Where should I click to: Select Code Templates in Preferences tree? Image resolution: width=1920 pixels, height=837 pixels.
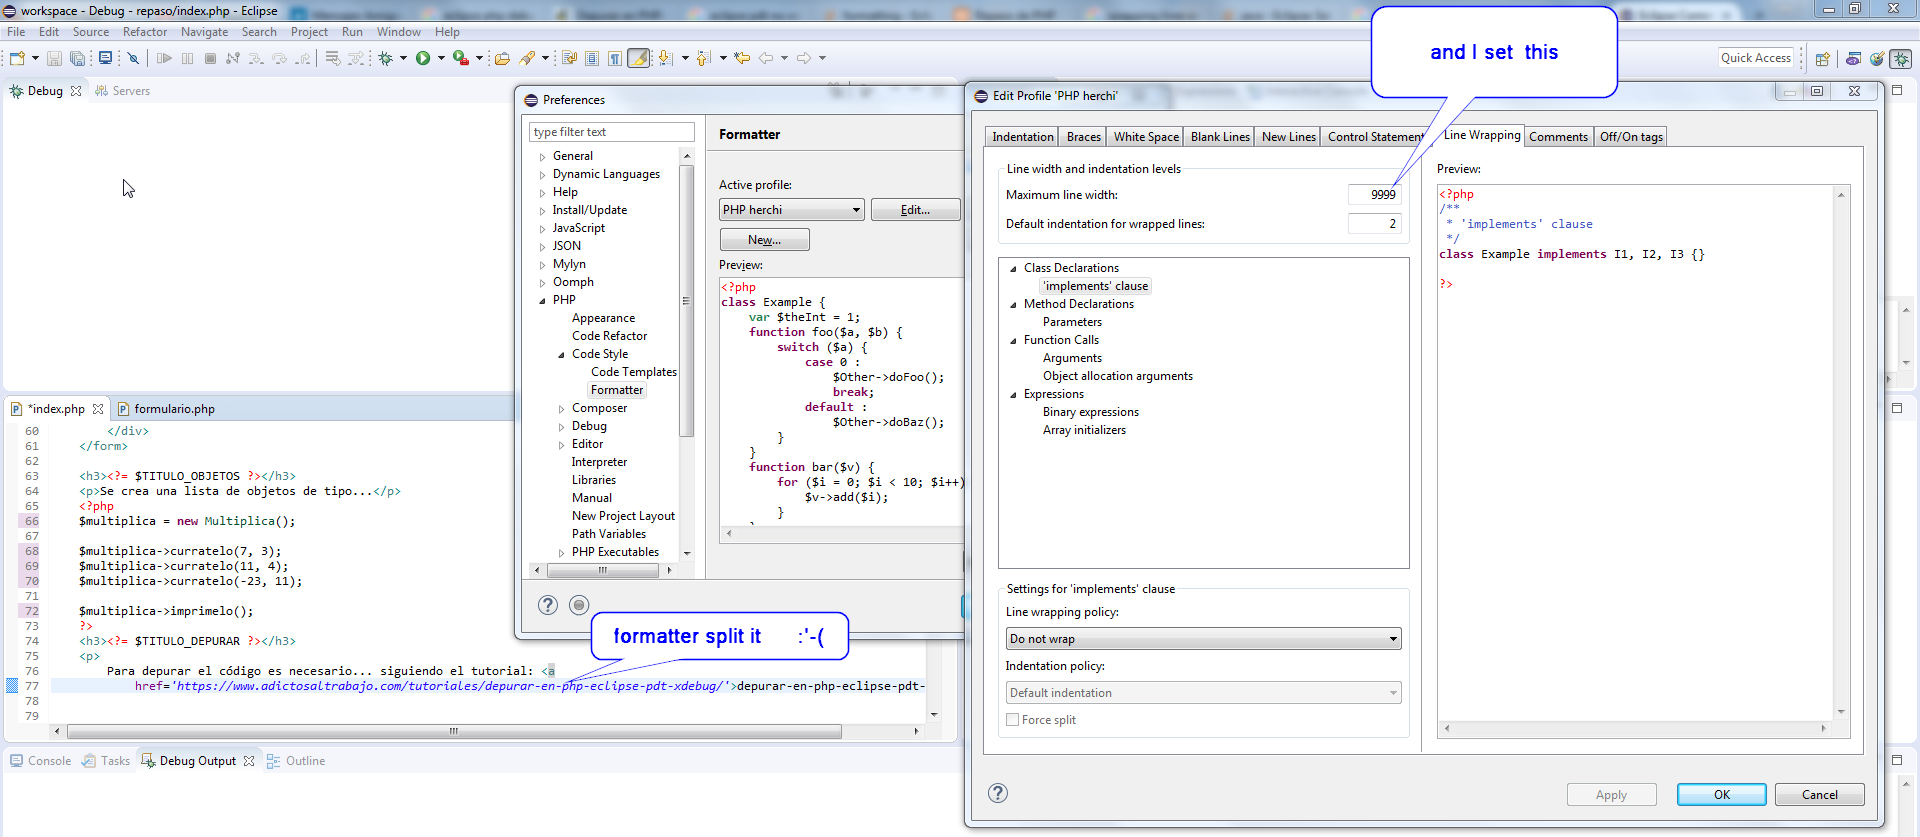click(633, 372)
